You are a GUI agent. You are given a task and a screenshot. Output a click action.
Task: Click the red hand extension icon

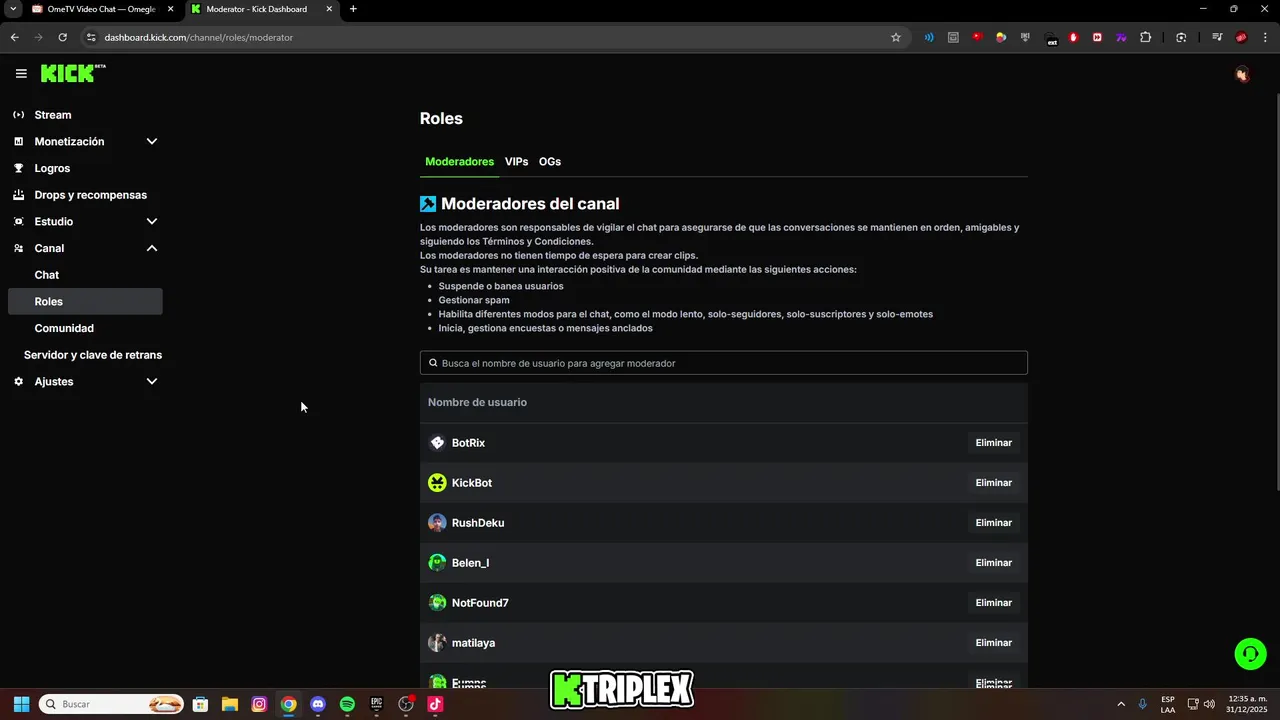(x=1073, y=37)
